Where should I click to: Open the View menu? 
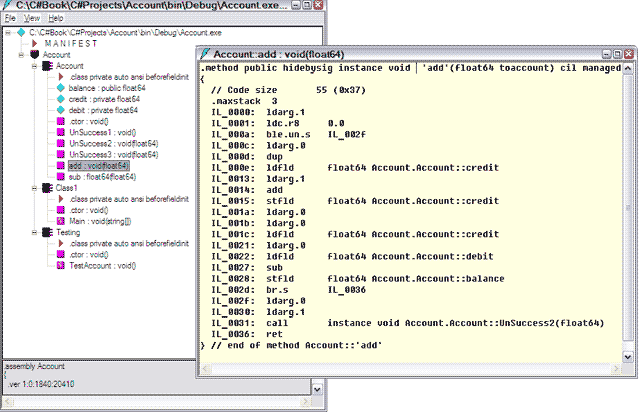point(32,19)
